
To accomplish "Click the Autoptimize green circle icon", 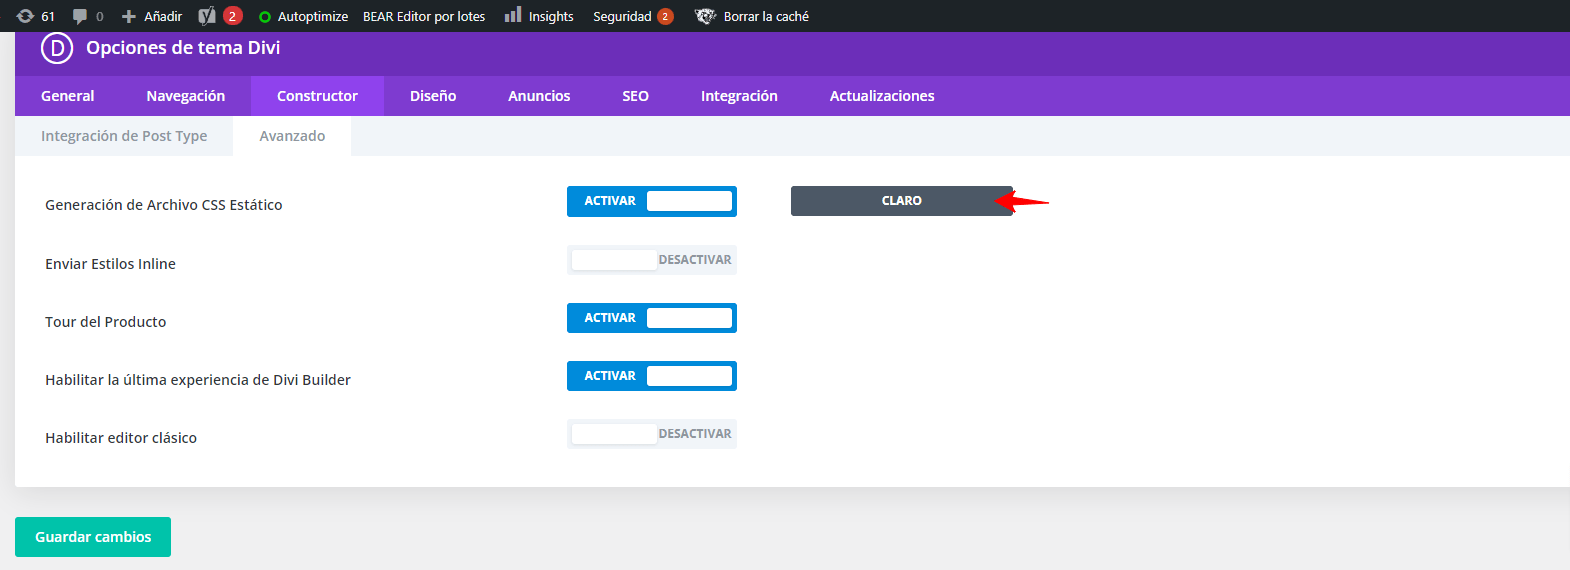I will [x=265, y=17].
